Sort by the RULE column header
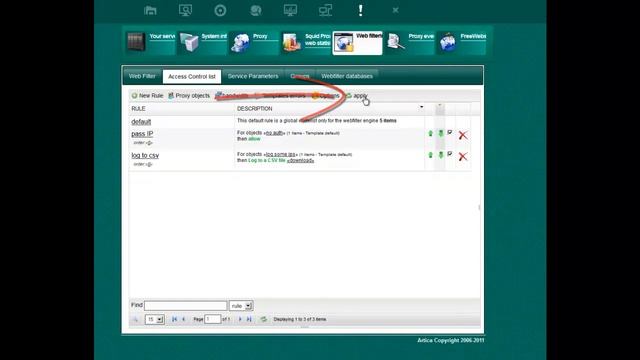Viewport: 640px width, 360px height. (x=138, y=109)
